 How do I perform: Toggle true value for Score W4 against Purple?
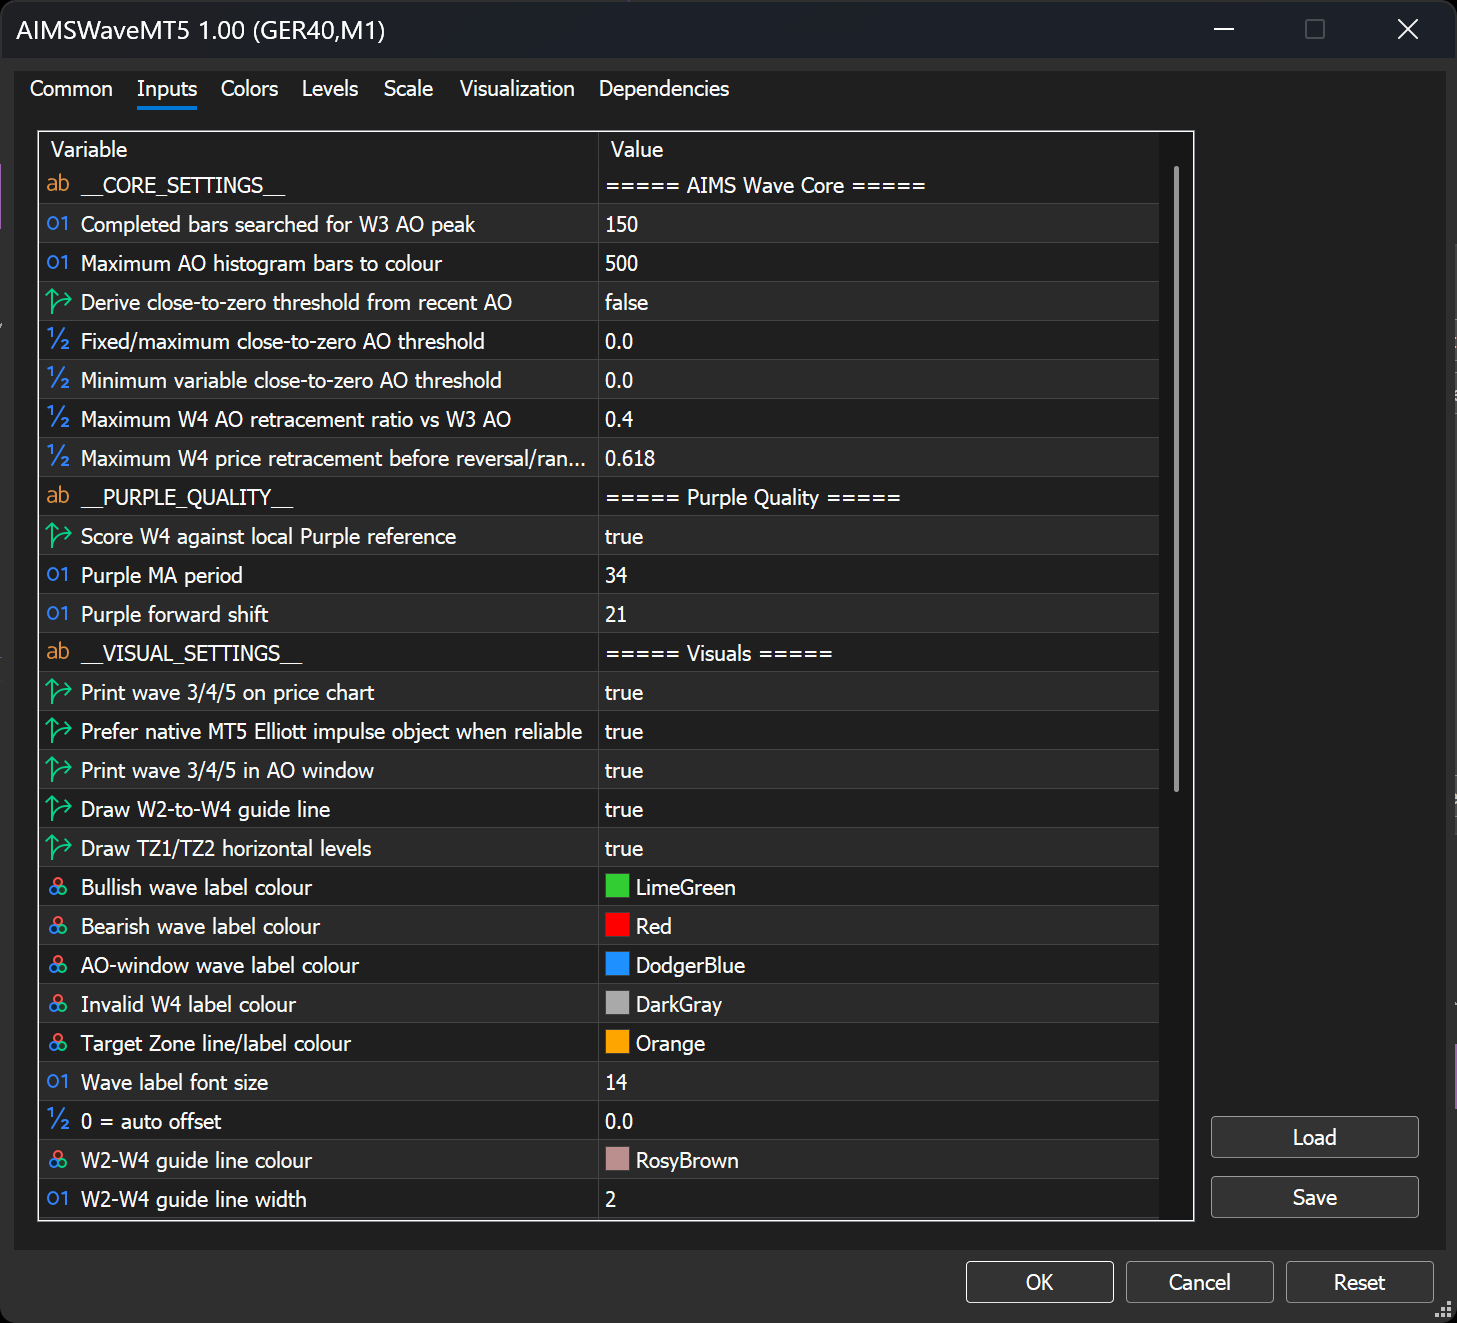[x=879, y=536]
